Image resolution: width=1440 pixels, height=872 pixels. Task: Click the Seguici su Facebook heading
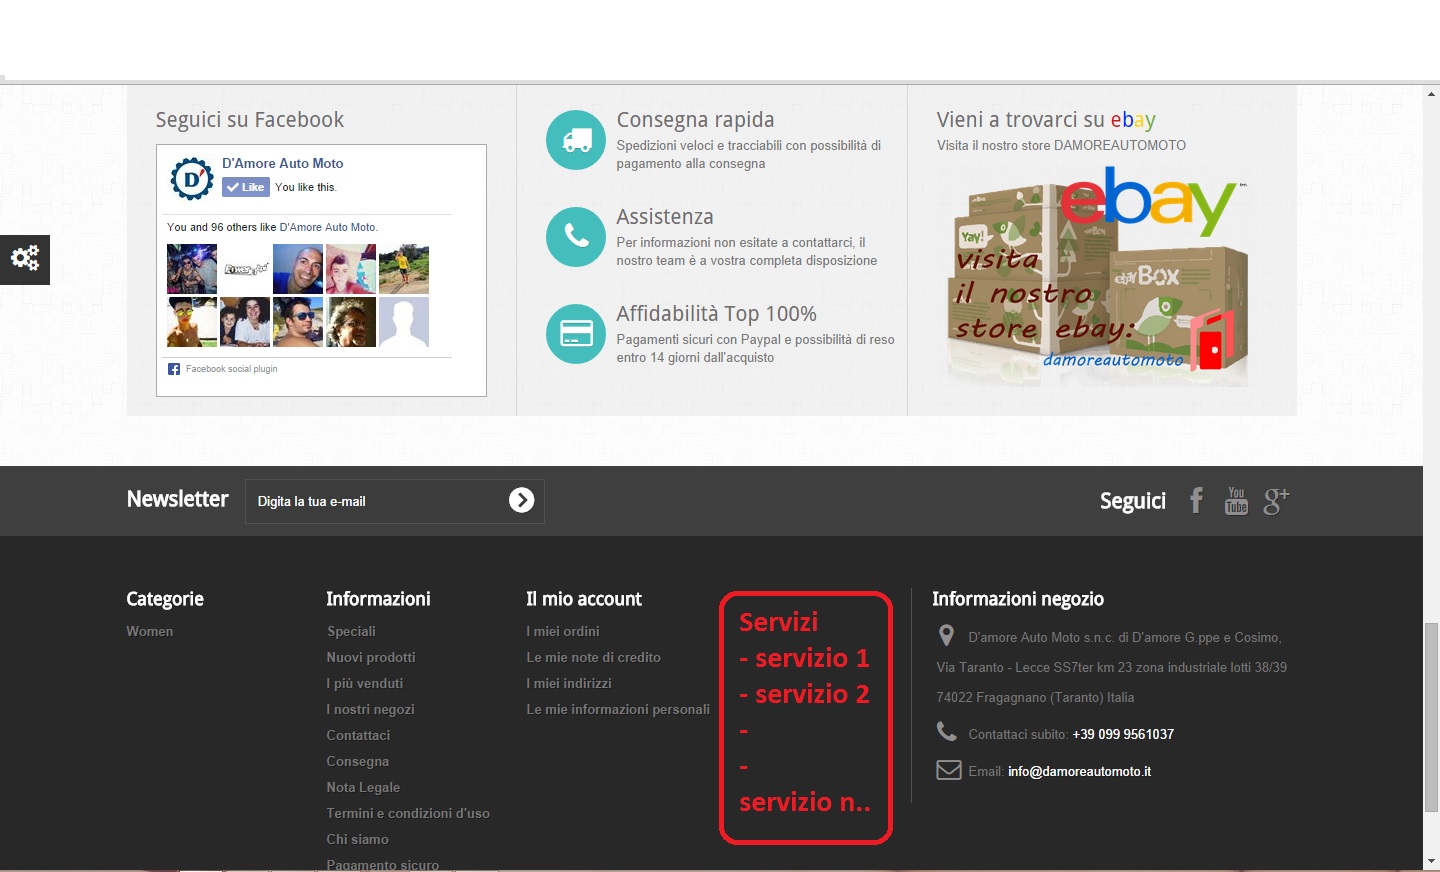250,120
